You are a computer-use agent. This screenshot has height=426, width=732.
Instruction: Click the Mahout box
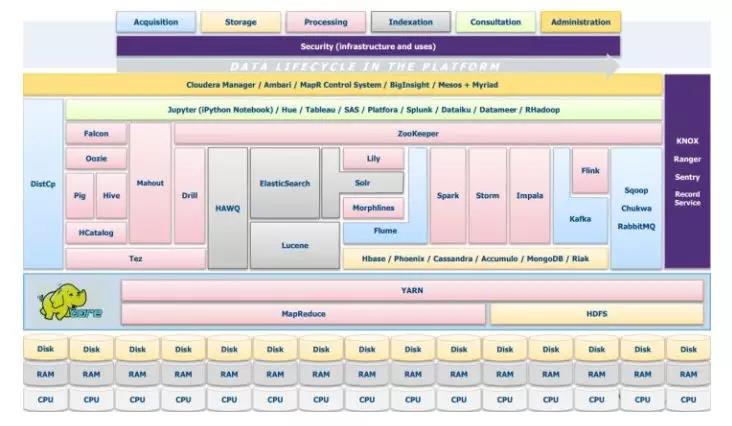click(150, 183)
